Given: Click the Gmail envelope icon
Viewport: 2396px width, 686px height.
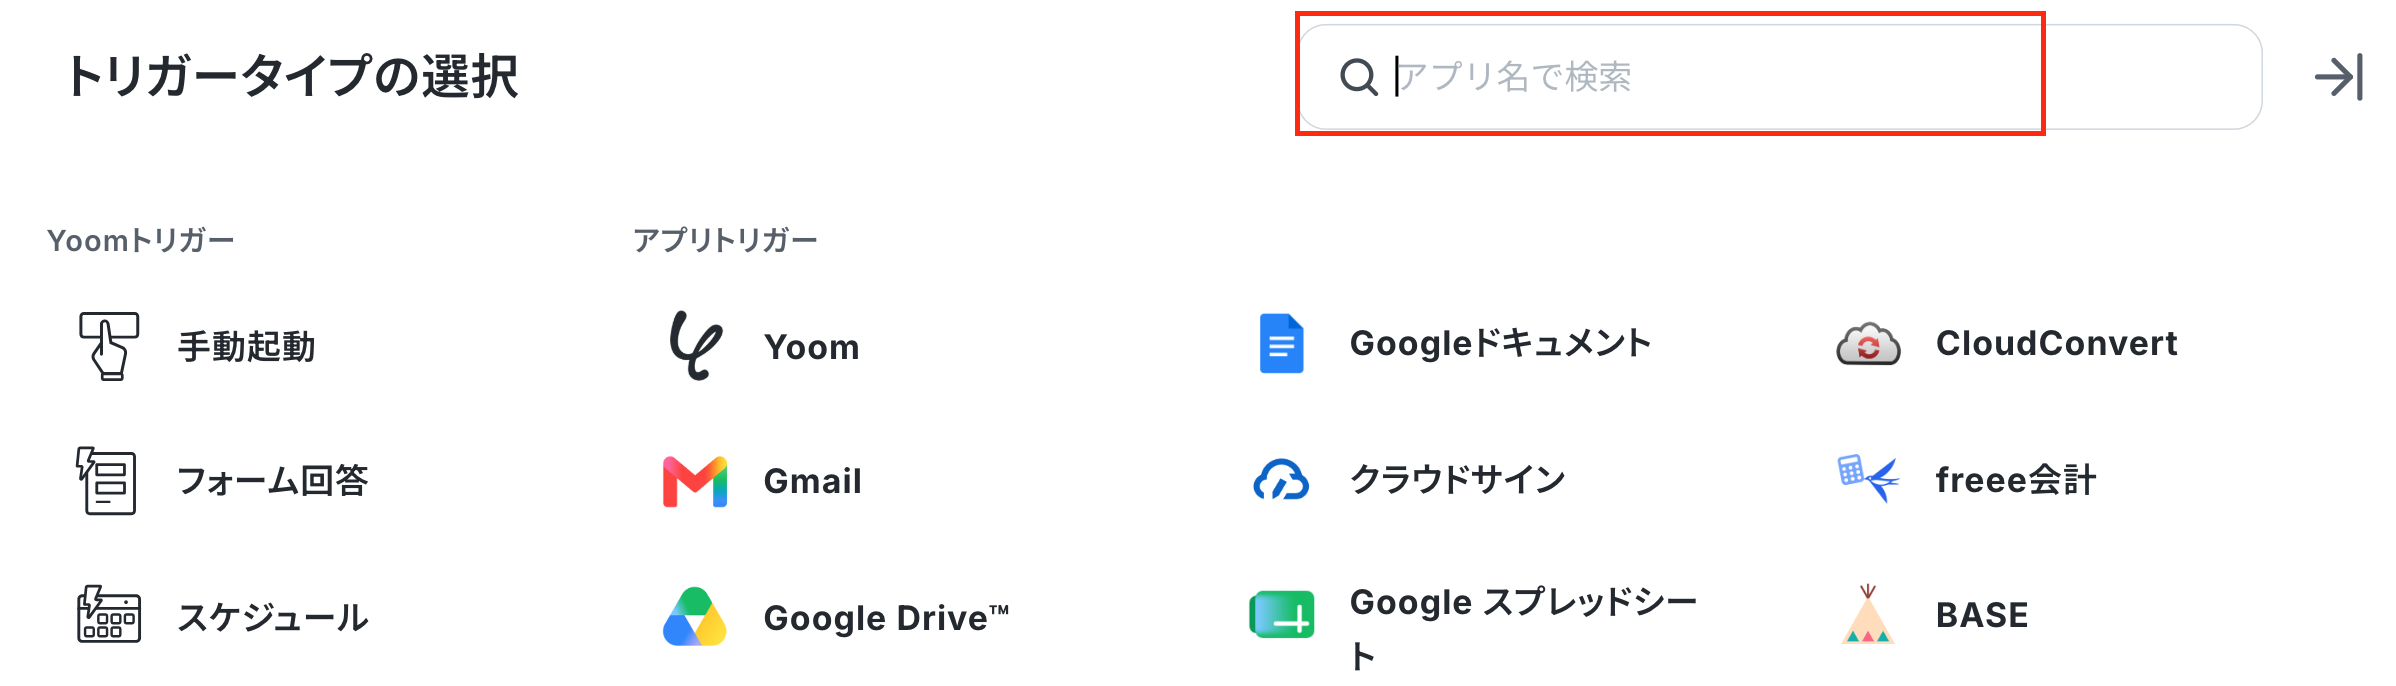Looking at the screenshot, I should (x=695, y=482).
